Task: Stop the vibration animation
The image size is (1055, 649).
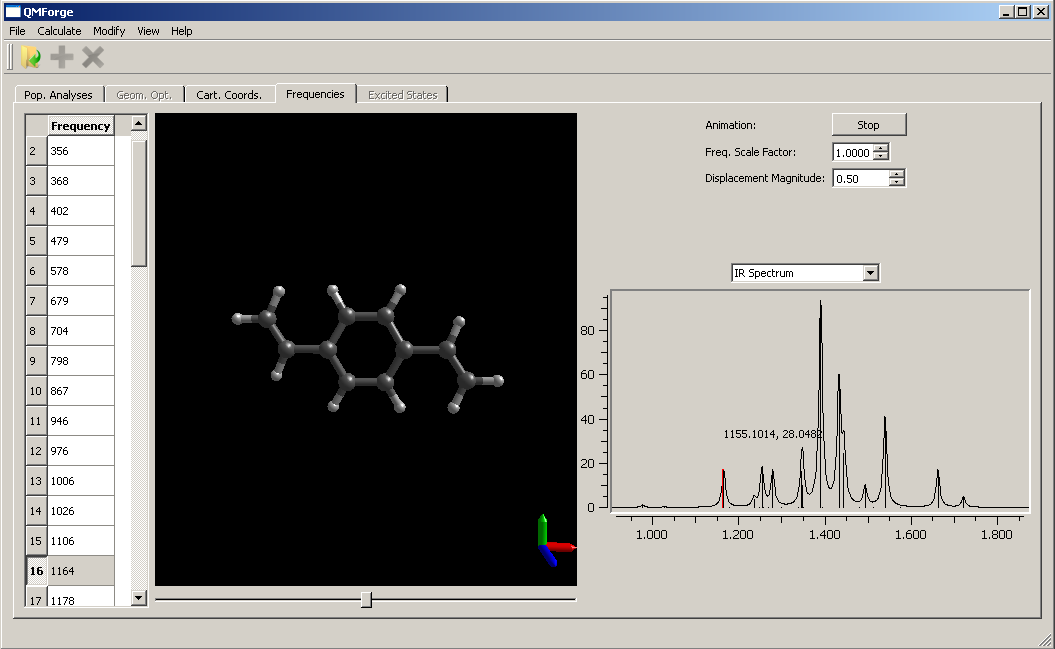Action: pyautogui.click(x=868, y=125)
